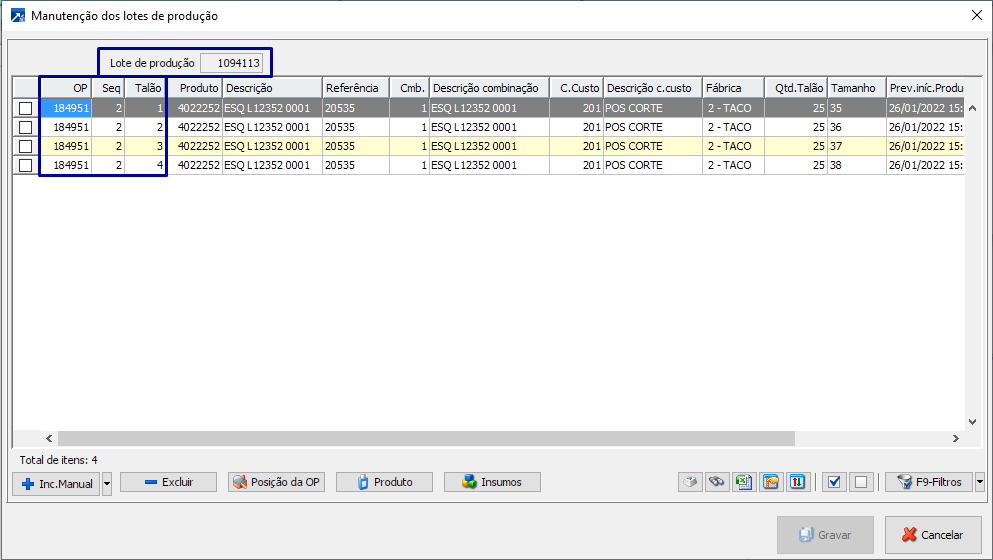
Task: Click the vertical scrollbar down arrow
Action: coord(973,422)
